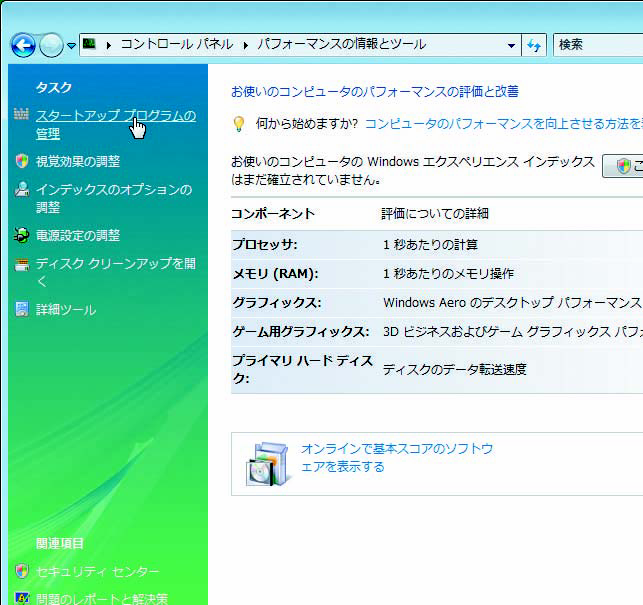Open the recent pages dropdown arrow beside Forward
The image size is (643, 605).
71,46
